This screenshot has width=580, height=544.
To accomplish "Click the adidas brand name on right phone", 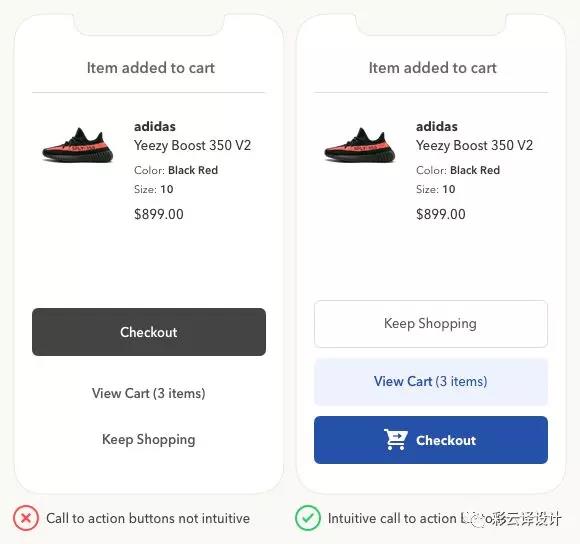I will [437, 126].
